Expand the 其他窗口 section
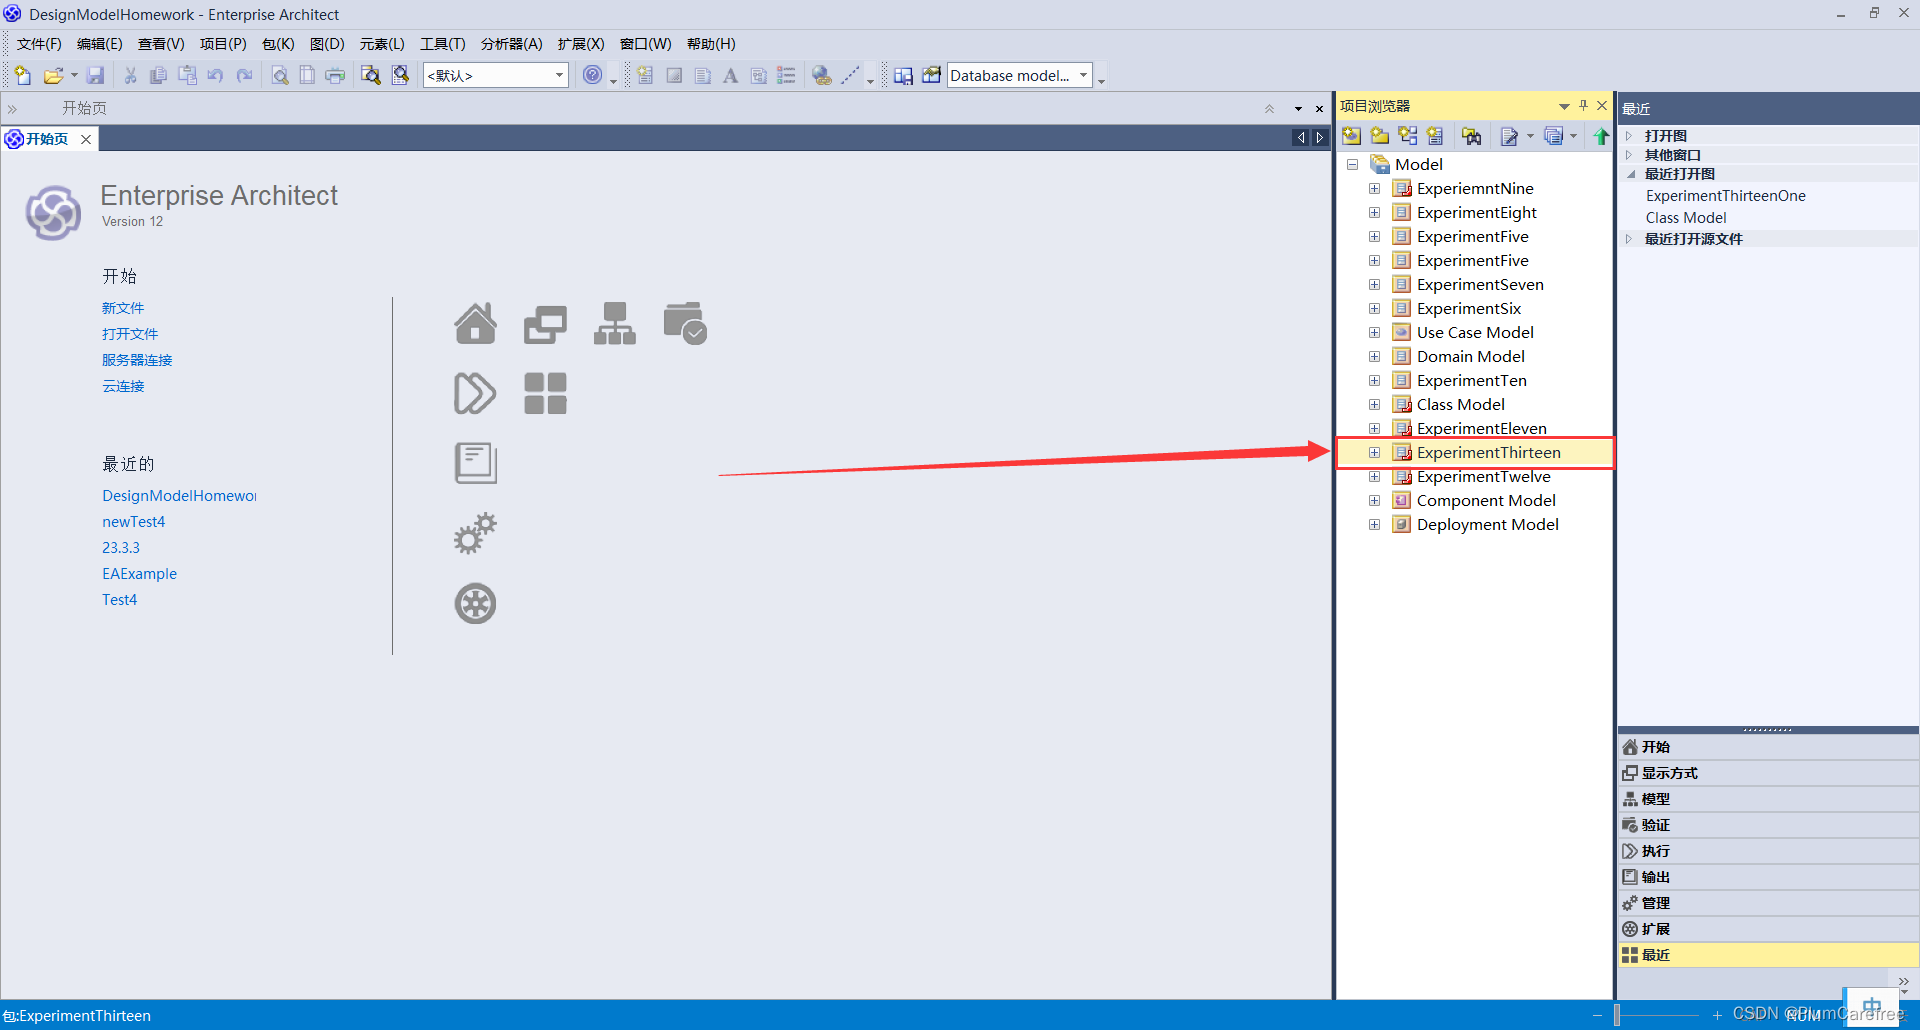Screen dimensions: 1920x1030 1629,155
